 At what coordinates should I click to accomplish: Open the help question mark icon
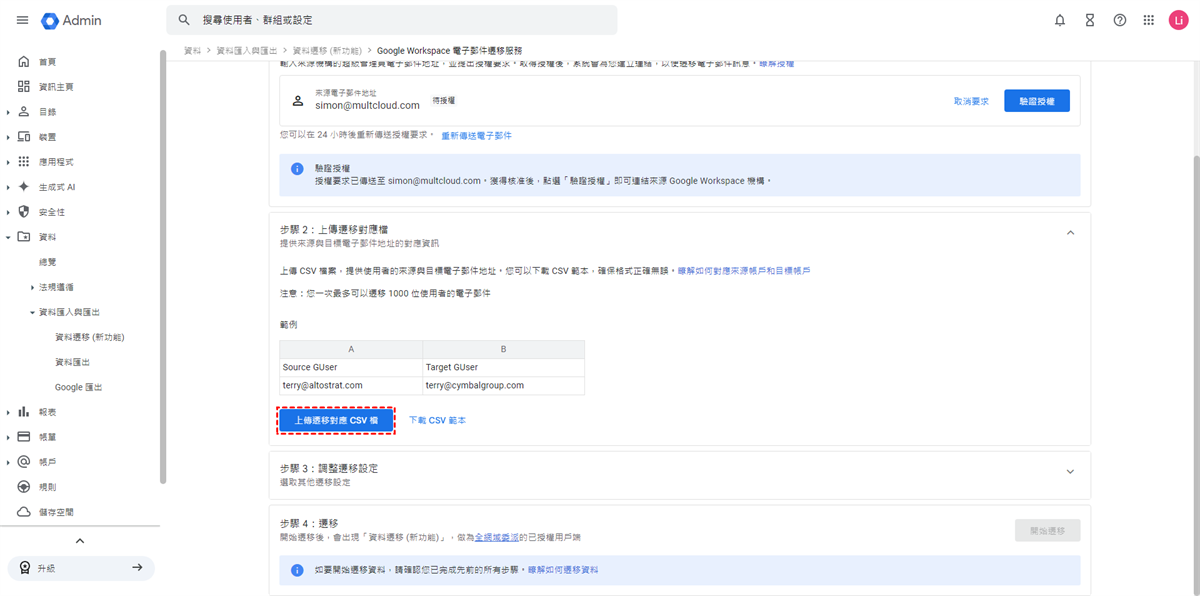[1120, 20]
